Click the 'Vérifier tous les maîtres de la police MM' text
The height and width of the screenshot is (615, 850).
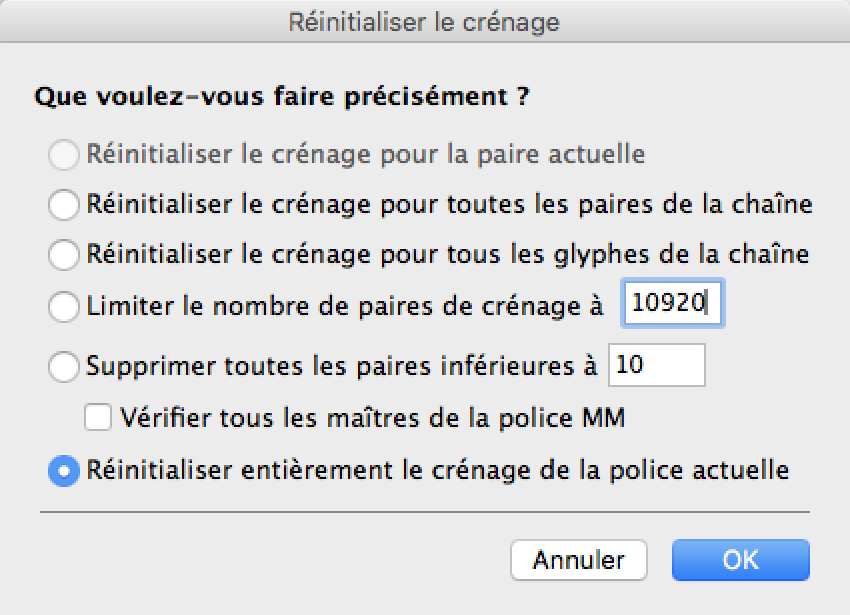(x=372, y=418)
